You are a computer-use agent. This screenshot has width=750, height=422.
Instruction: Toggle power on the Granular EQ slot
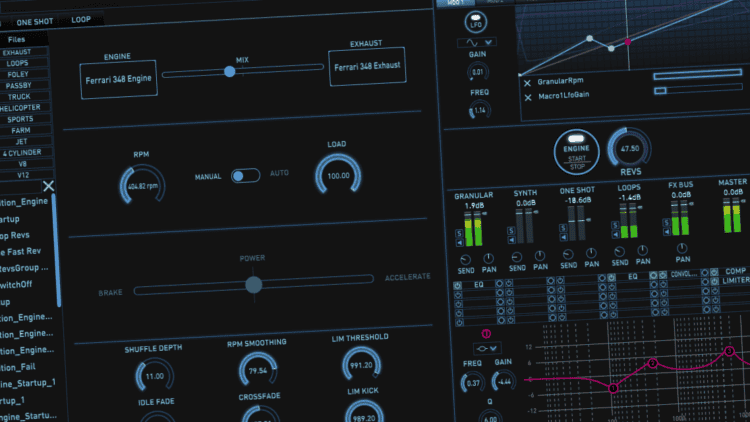(x=458, y=286)
